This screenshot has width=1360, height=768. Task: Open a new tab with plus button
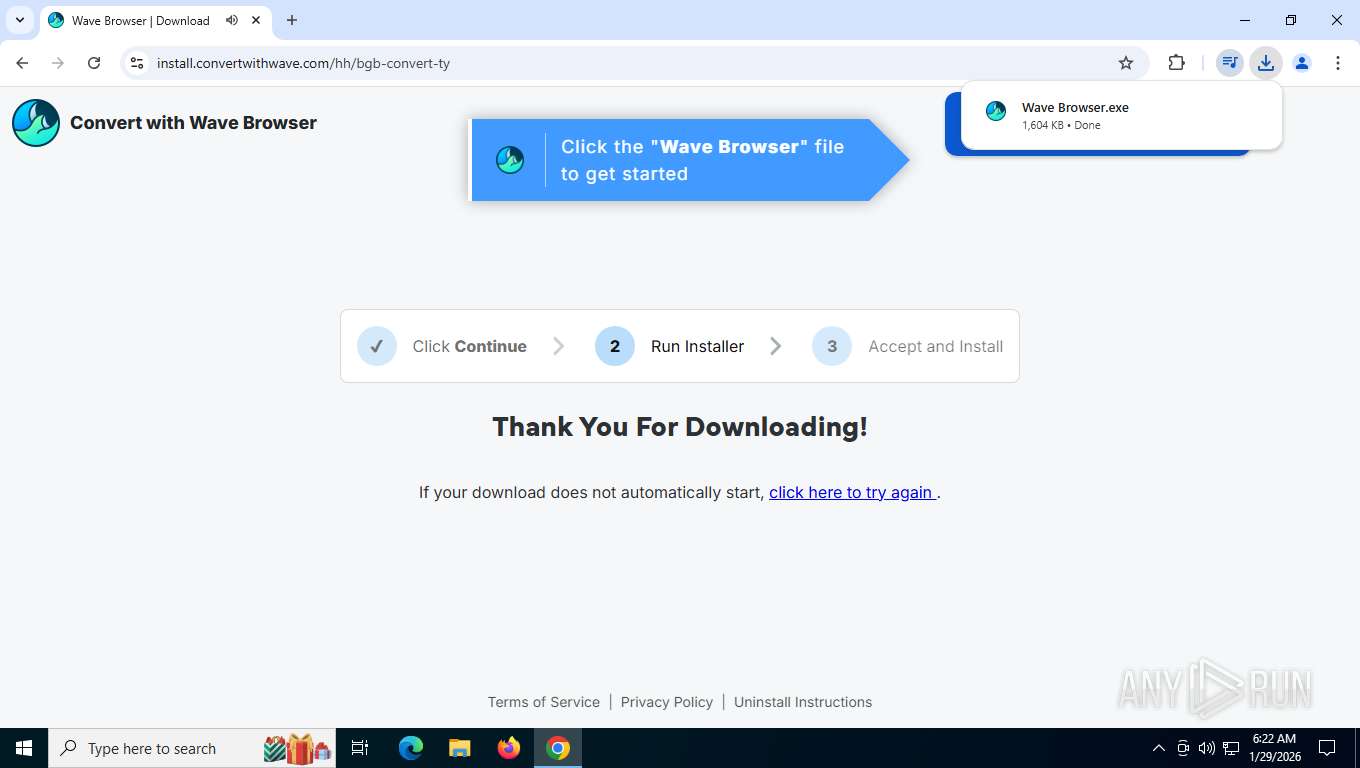tap(292, 20)
